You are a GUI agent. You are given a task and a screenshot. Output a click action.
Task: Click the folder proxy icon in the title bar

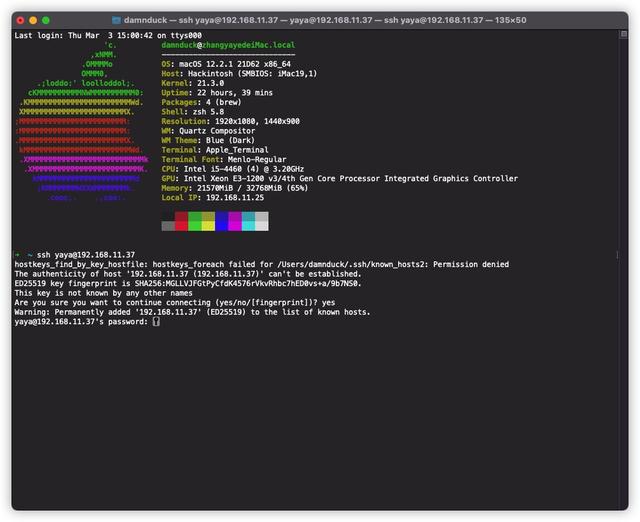click(116, 20)
